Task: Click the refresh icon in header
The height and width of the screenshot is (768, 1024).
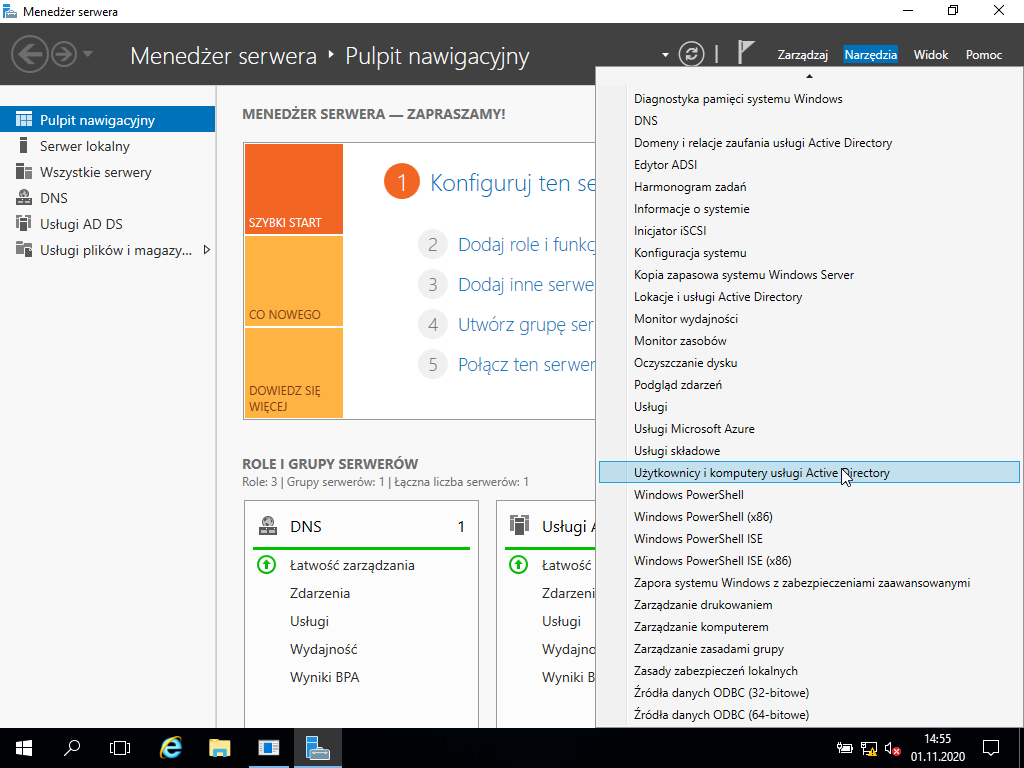Action: [691, 54]
